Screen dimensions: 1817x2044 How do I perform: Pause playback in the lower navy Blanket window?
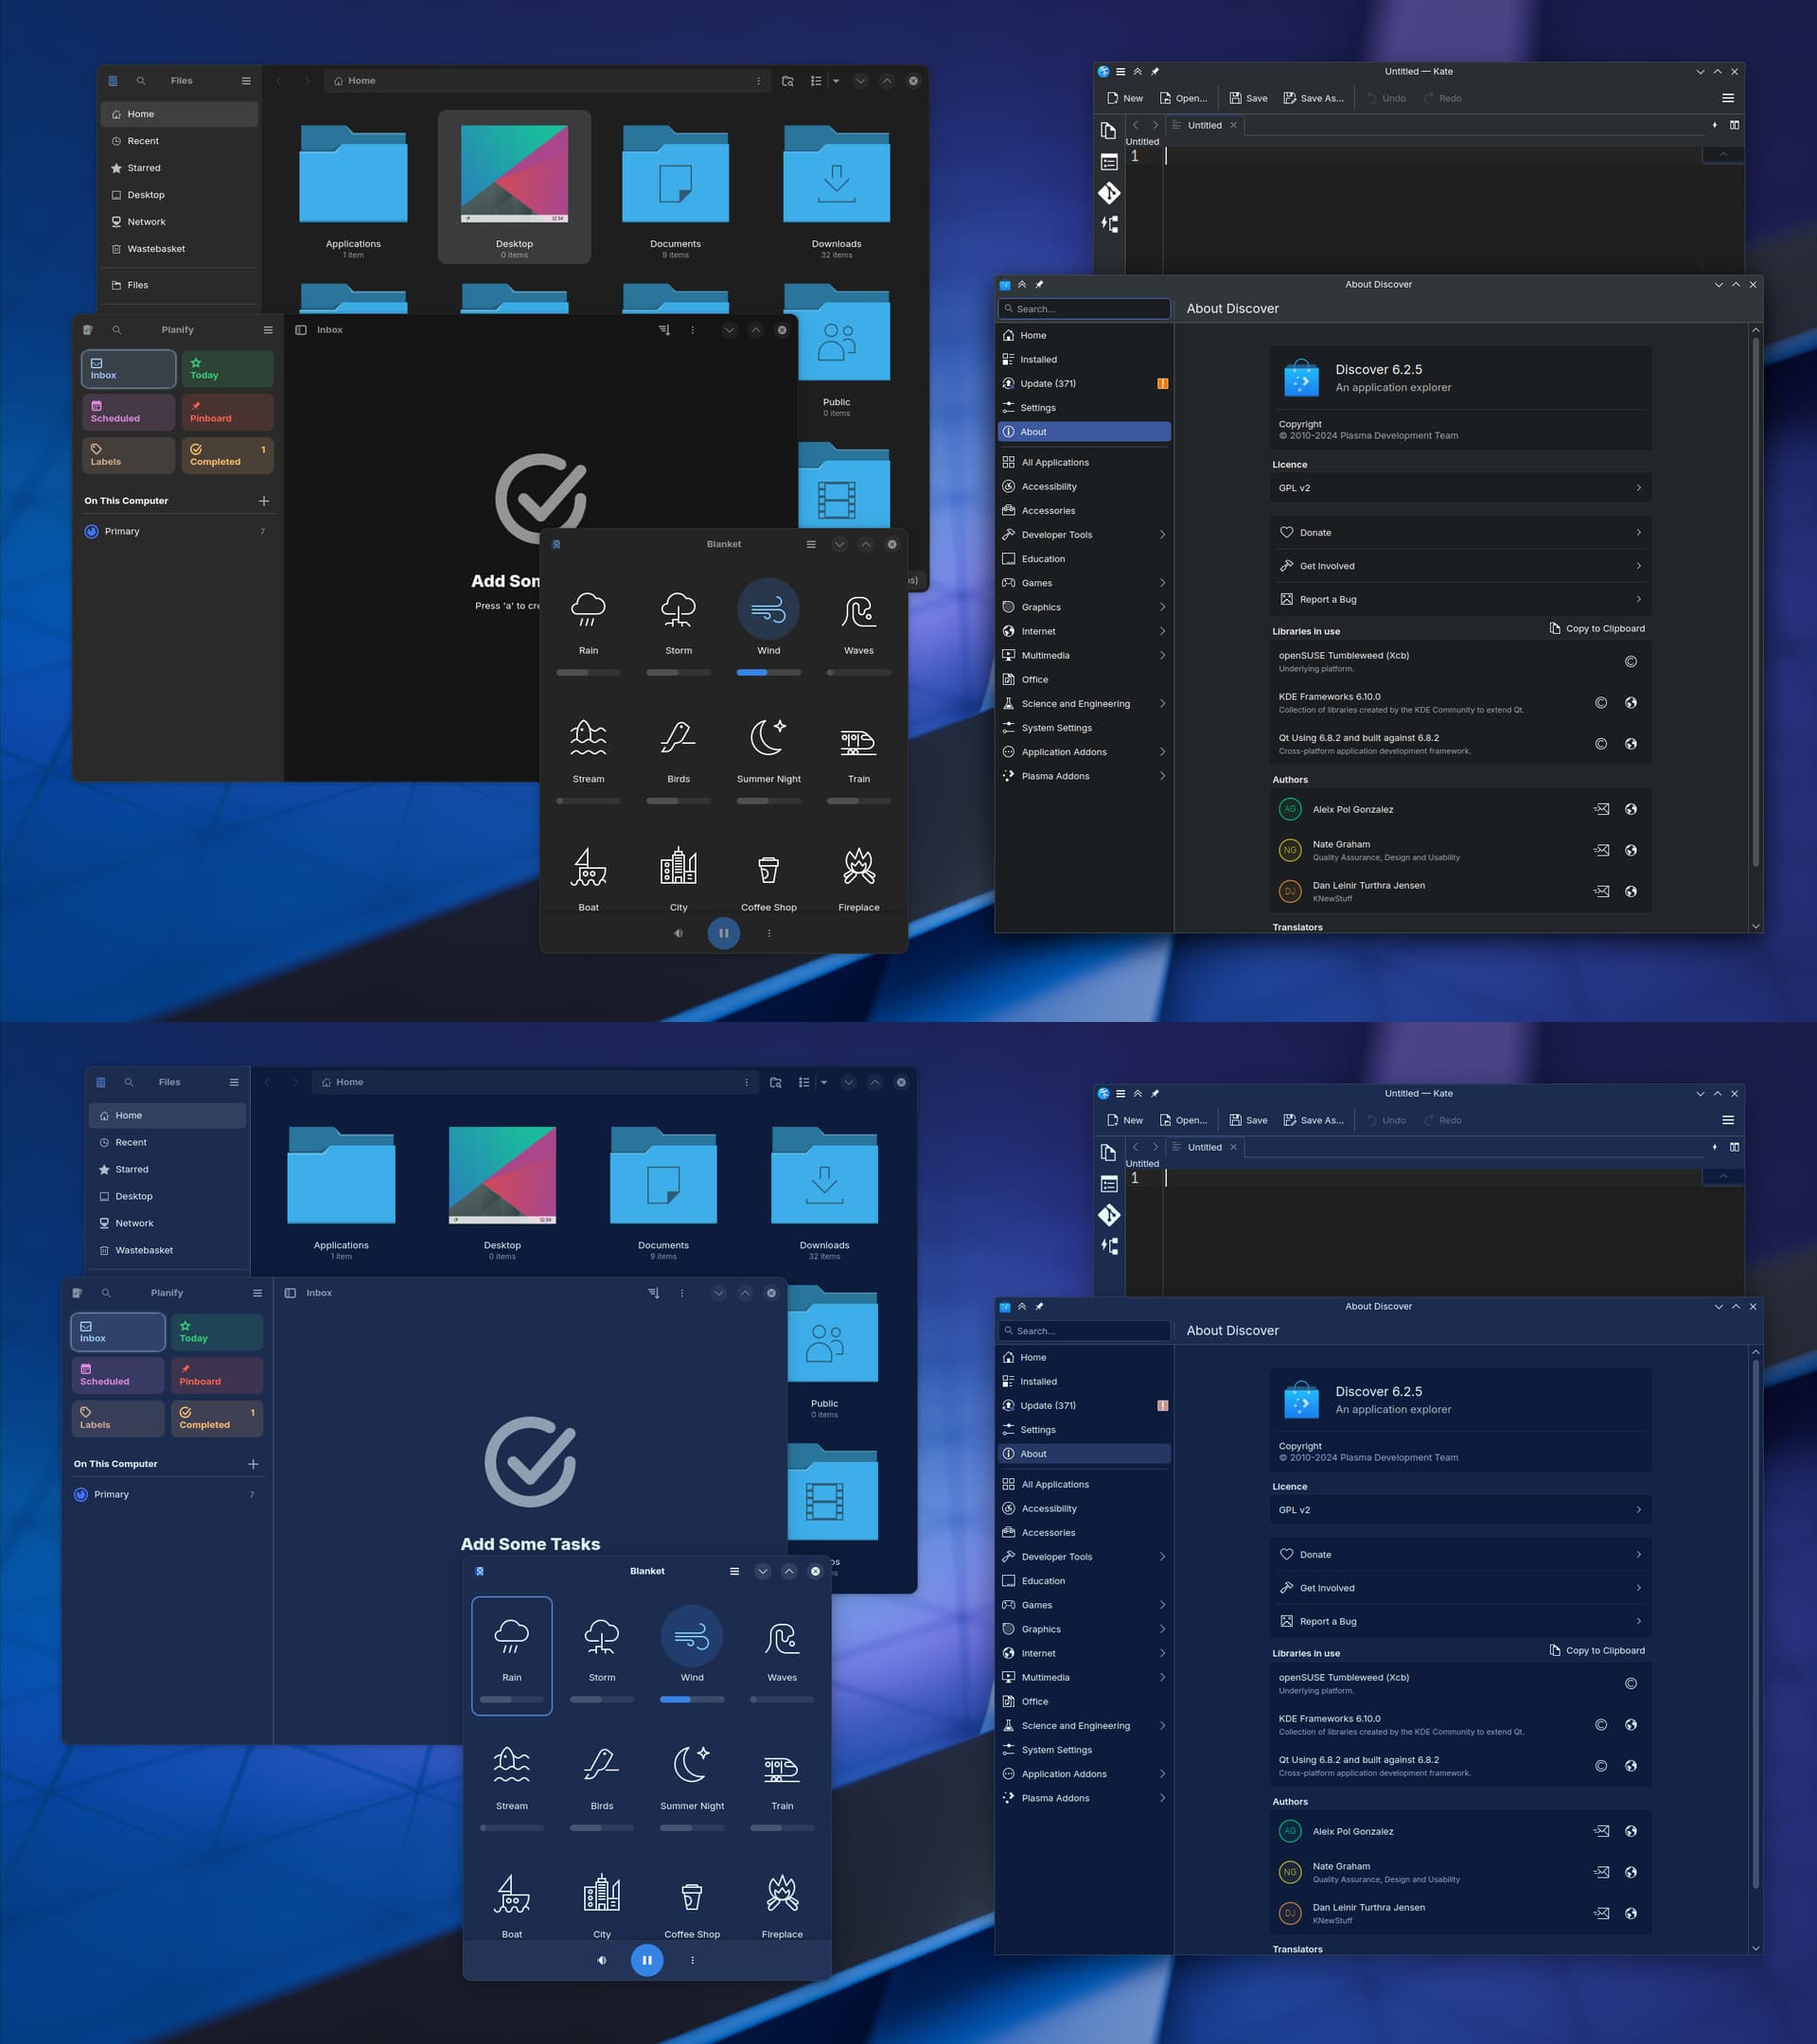[646, 1960]
